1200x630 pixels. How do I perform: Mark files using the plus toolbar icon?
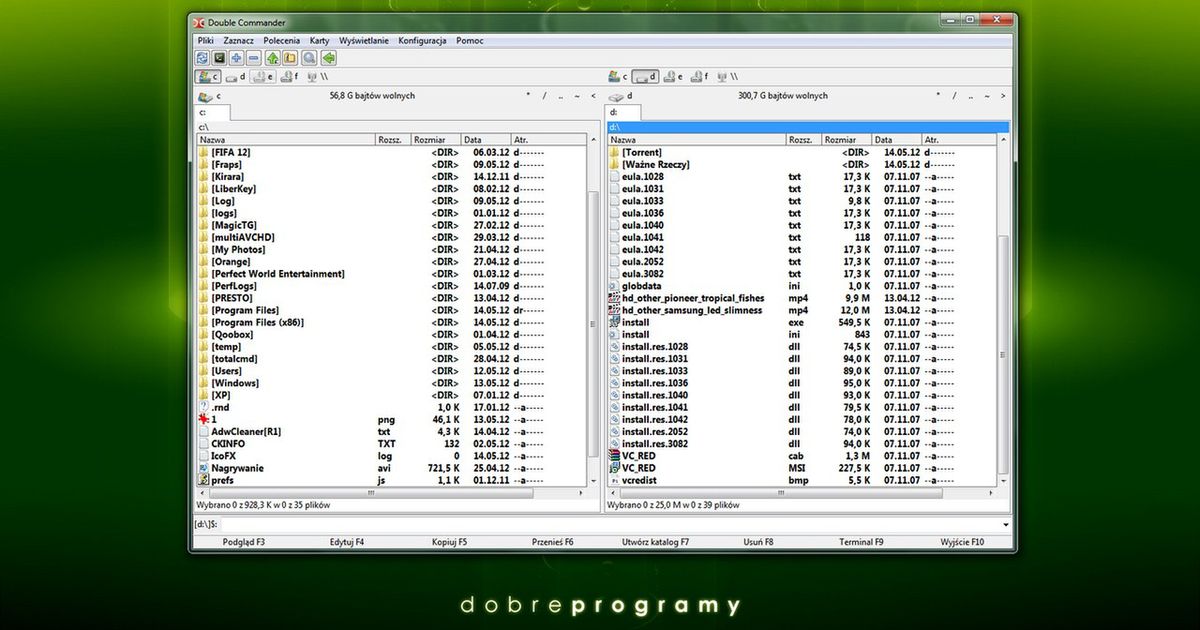[x=237, y=58]
